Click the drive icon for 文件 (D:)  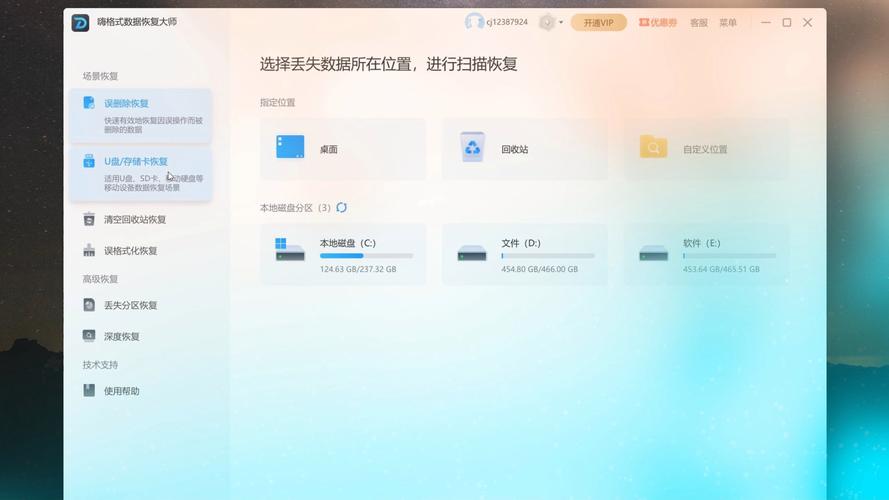[472, 253]
